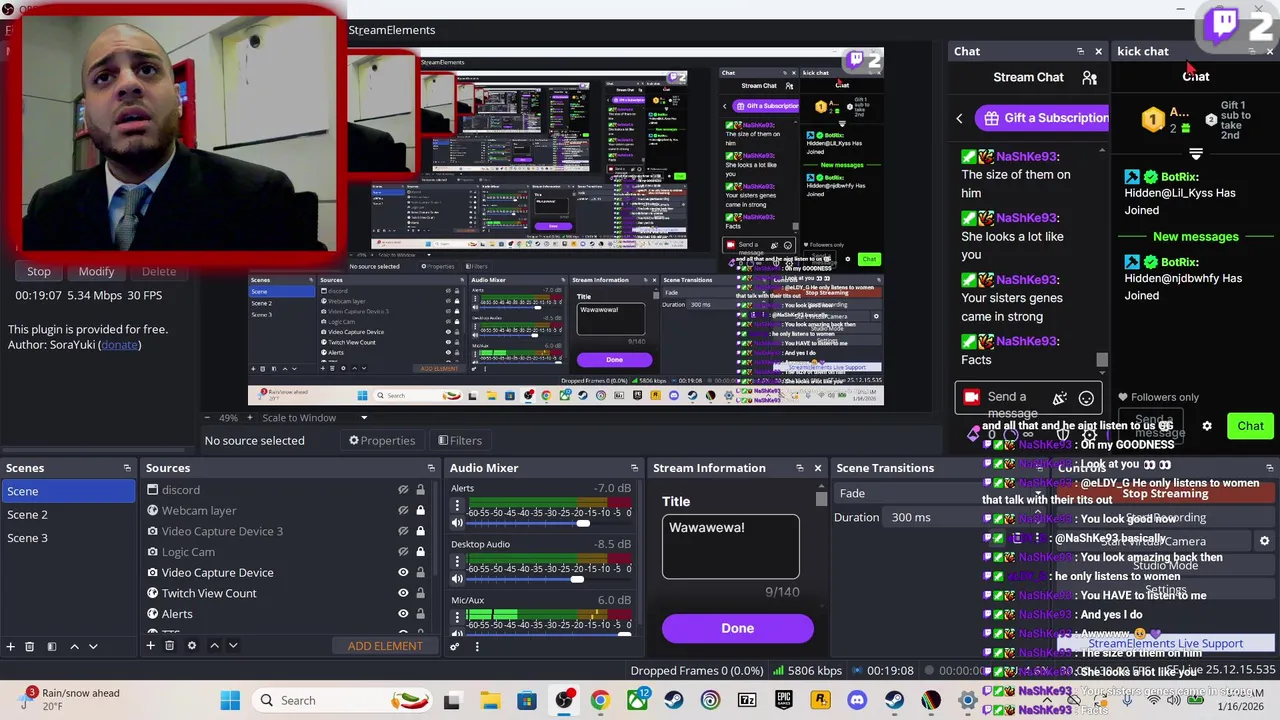Click ADD ELEMENT in Sources

coord(385,646)
